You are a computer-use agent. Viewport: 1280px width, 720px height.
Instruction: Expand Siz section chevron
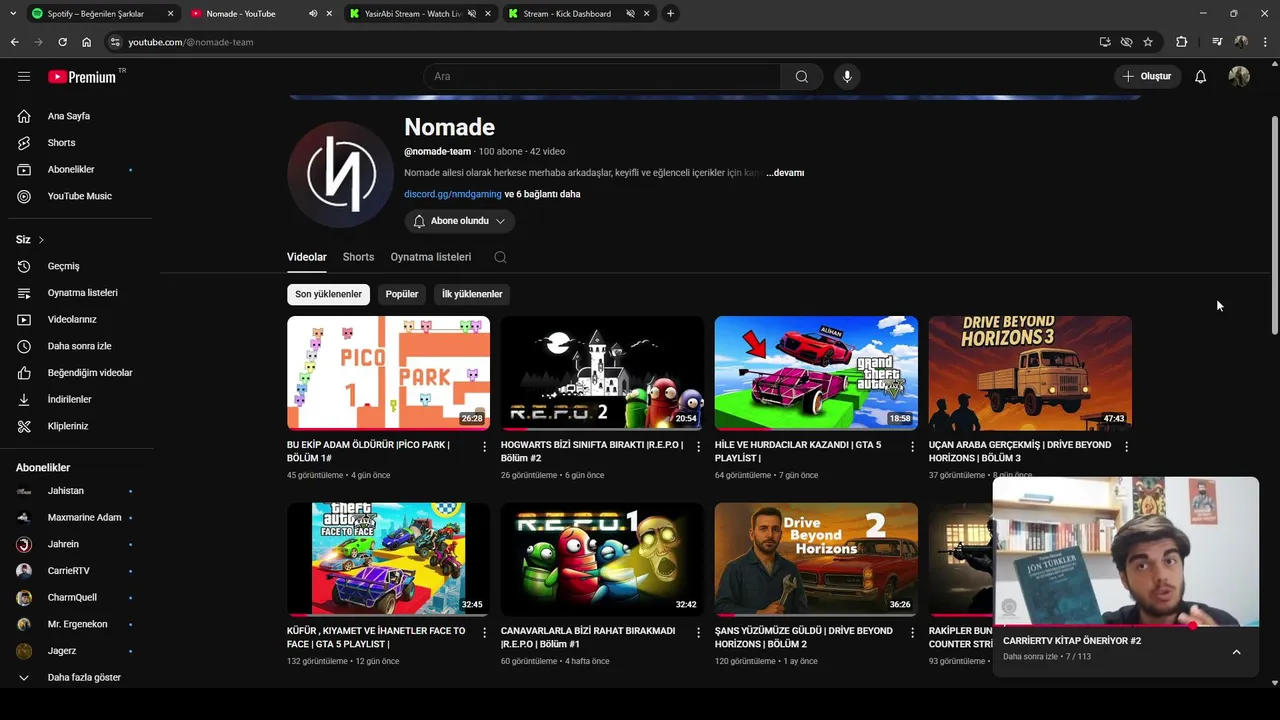pos(41,240)
